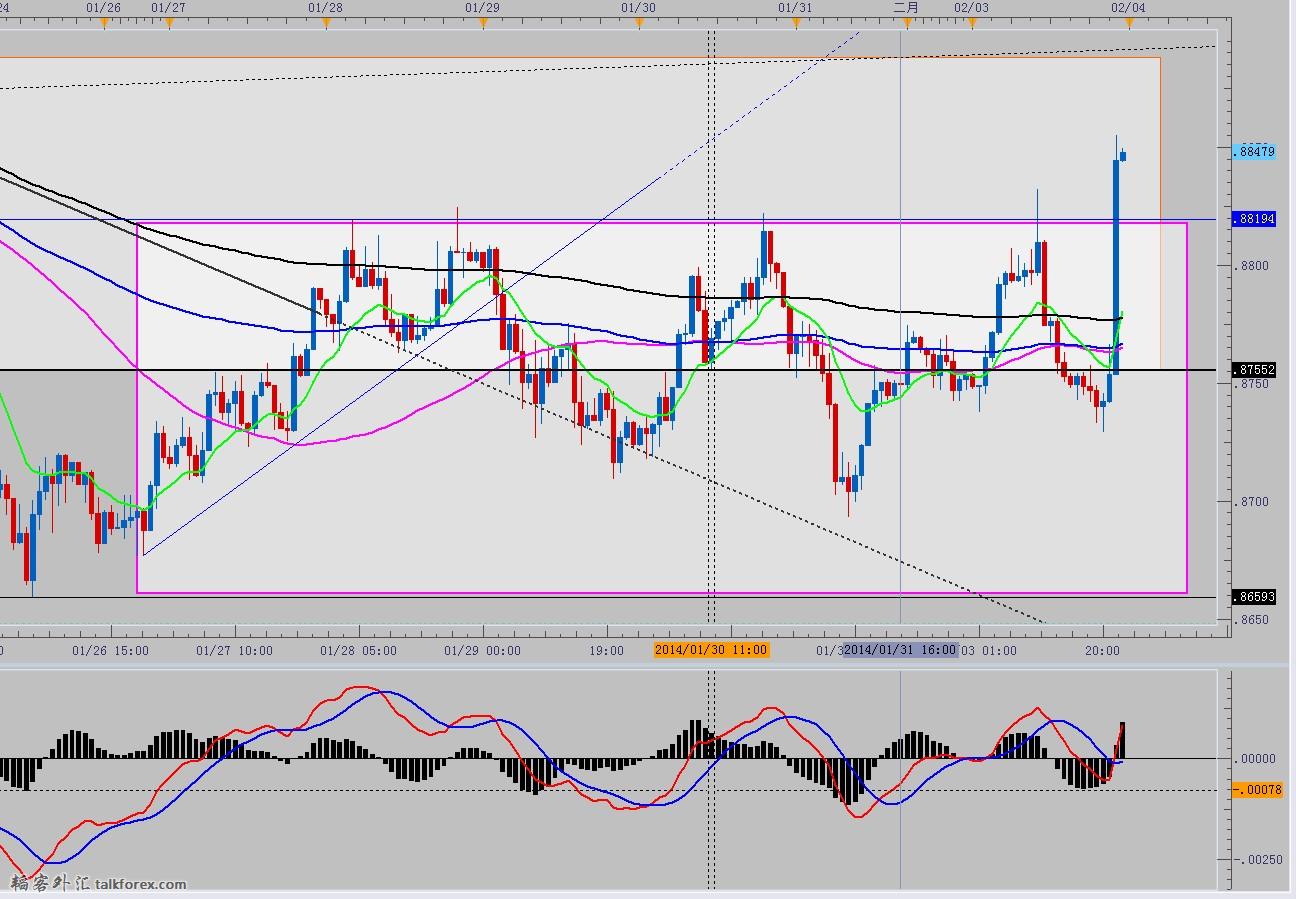
Task: Click the 01/27 10:00 time axis label
Action: 235,651
